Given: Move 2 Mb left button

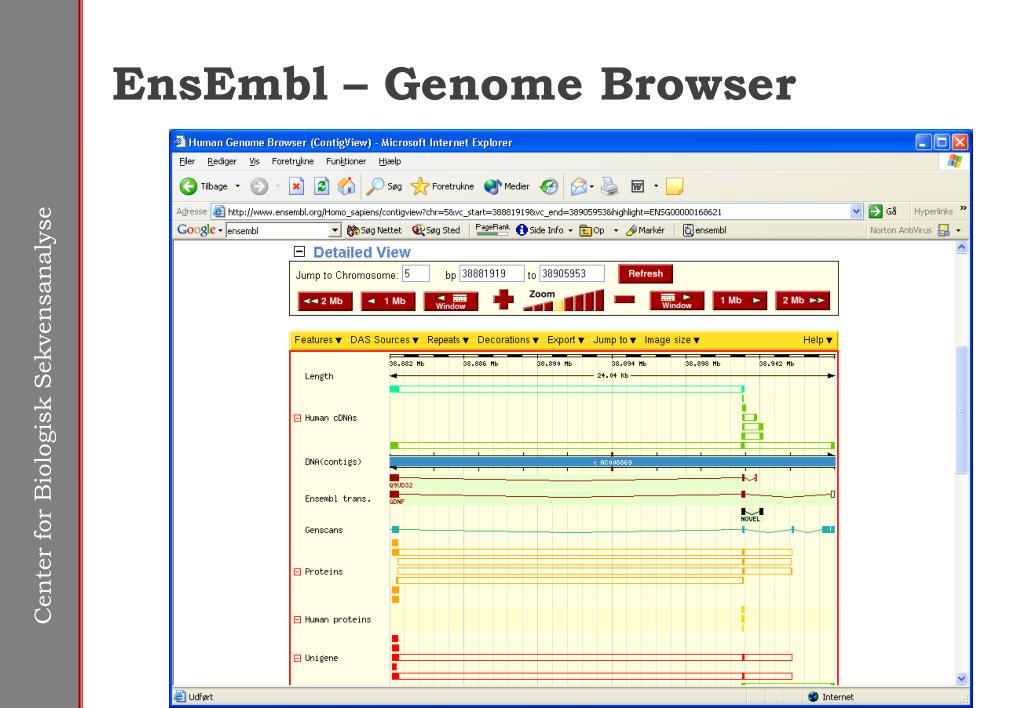Looking at the screenshot, I should tap(324, 301).
